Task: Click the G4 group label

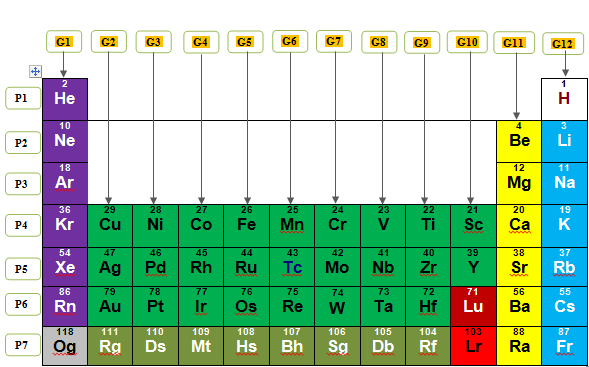Action: pyautogui.click(x=201, y=42)
